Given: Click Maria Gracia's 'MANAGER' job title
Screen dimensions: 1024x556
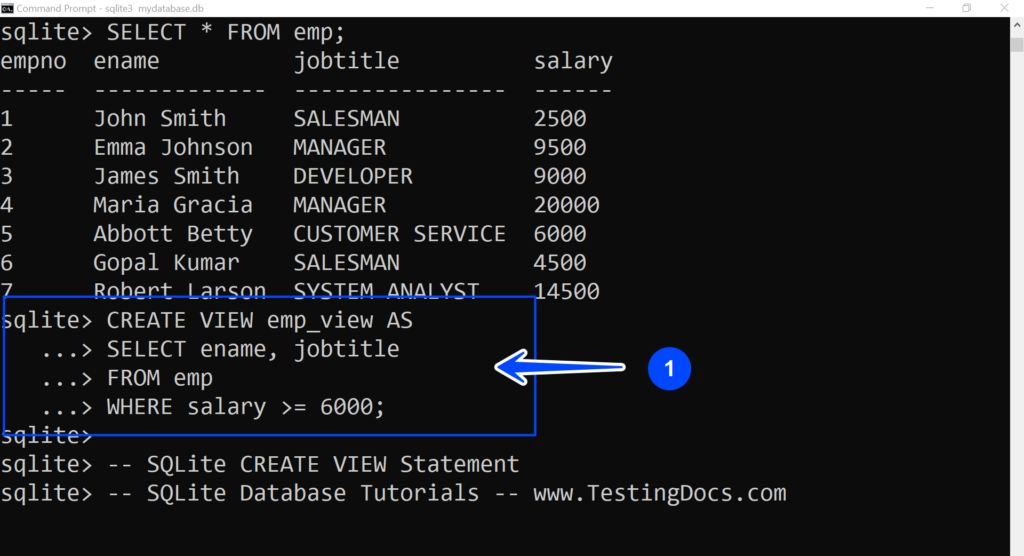Looking at the screenshot, I should point(340,205).
